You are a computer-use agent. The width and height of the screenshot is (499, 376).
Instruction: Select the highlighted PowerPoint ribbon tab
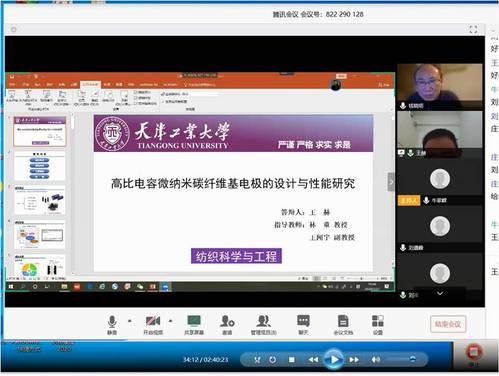coord(91,84)
